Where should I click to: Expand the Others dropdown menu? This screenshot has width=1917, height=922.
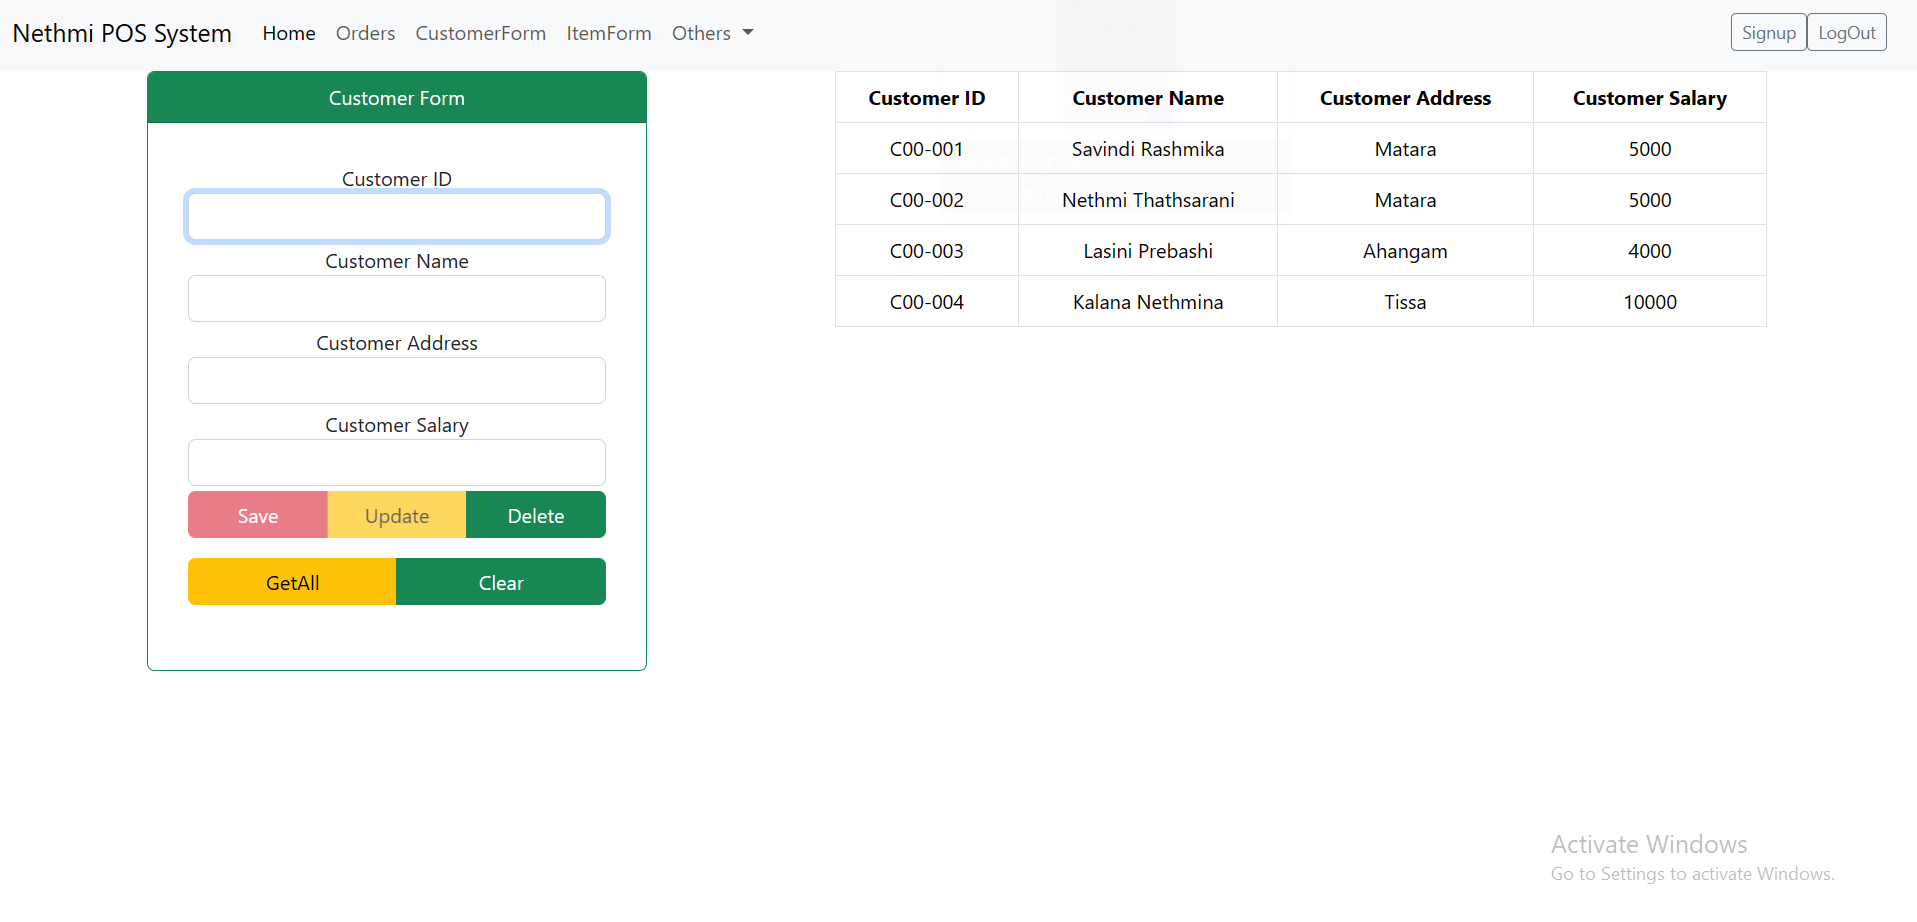click(x=712, y=33)
